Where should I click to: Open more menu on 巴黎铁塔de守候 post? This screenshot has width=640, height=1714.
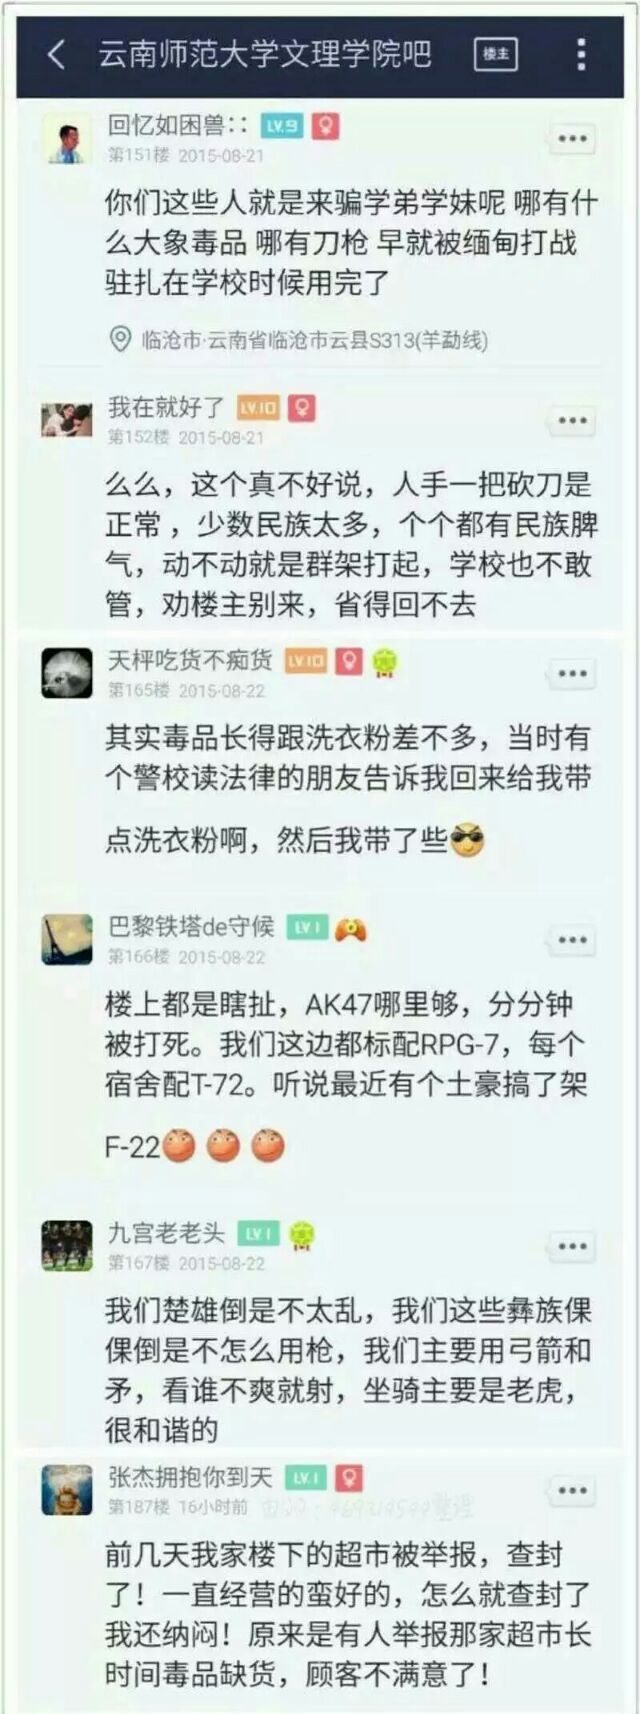coord(572,940)
